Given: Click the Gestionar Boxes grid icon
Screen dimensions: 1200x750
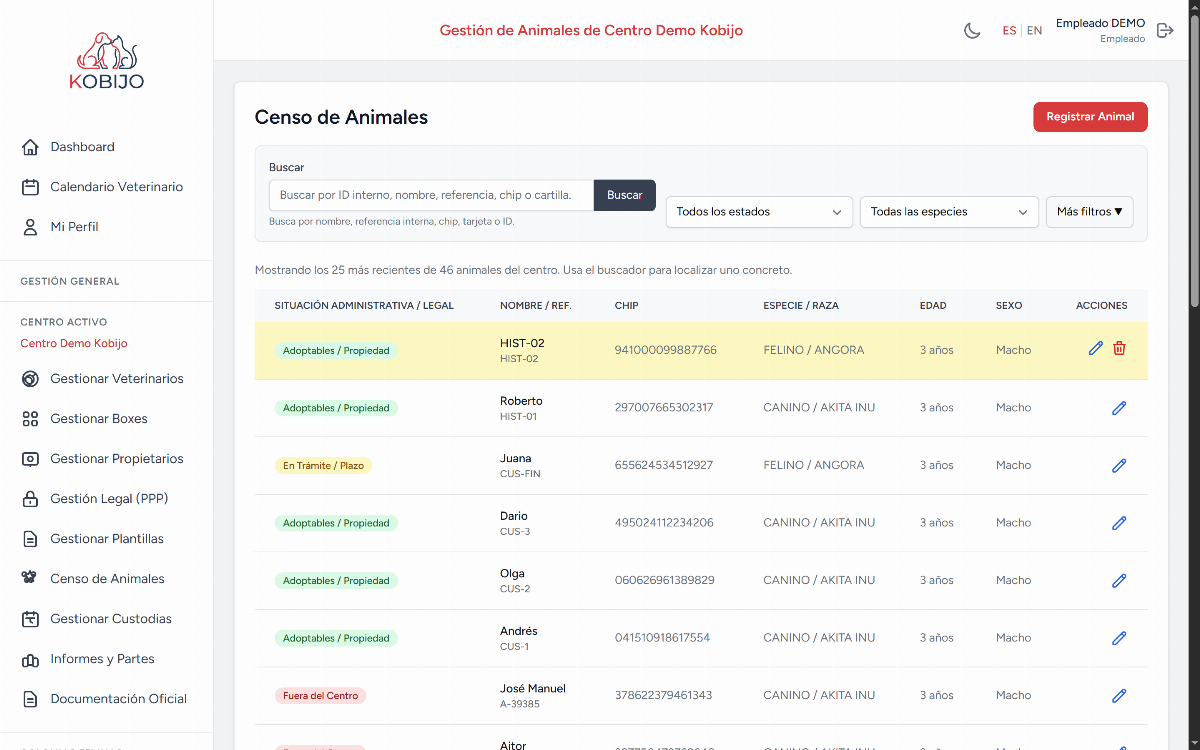Looking at the screenshot, I should tap(30, 419).
